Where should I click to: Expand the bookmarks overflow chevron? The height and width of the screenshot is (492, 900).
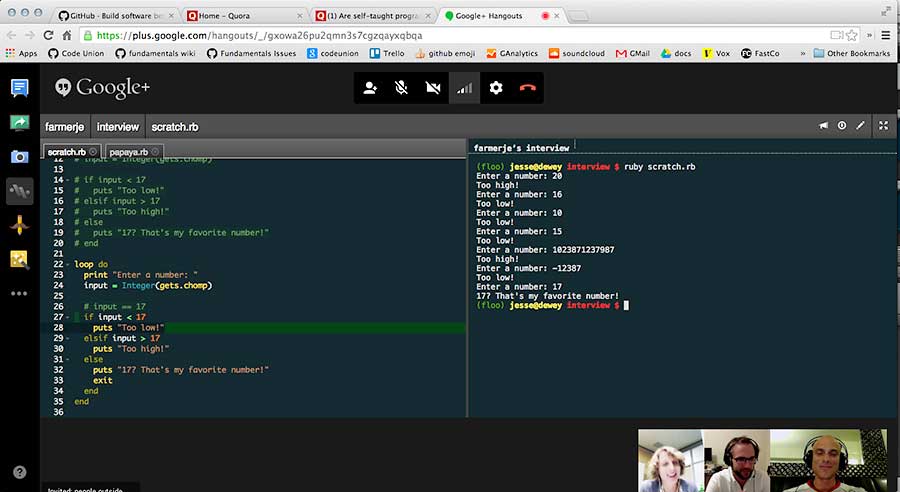(803, 53)
